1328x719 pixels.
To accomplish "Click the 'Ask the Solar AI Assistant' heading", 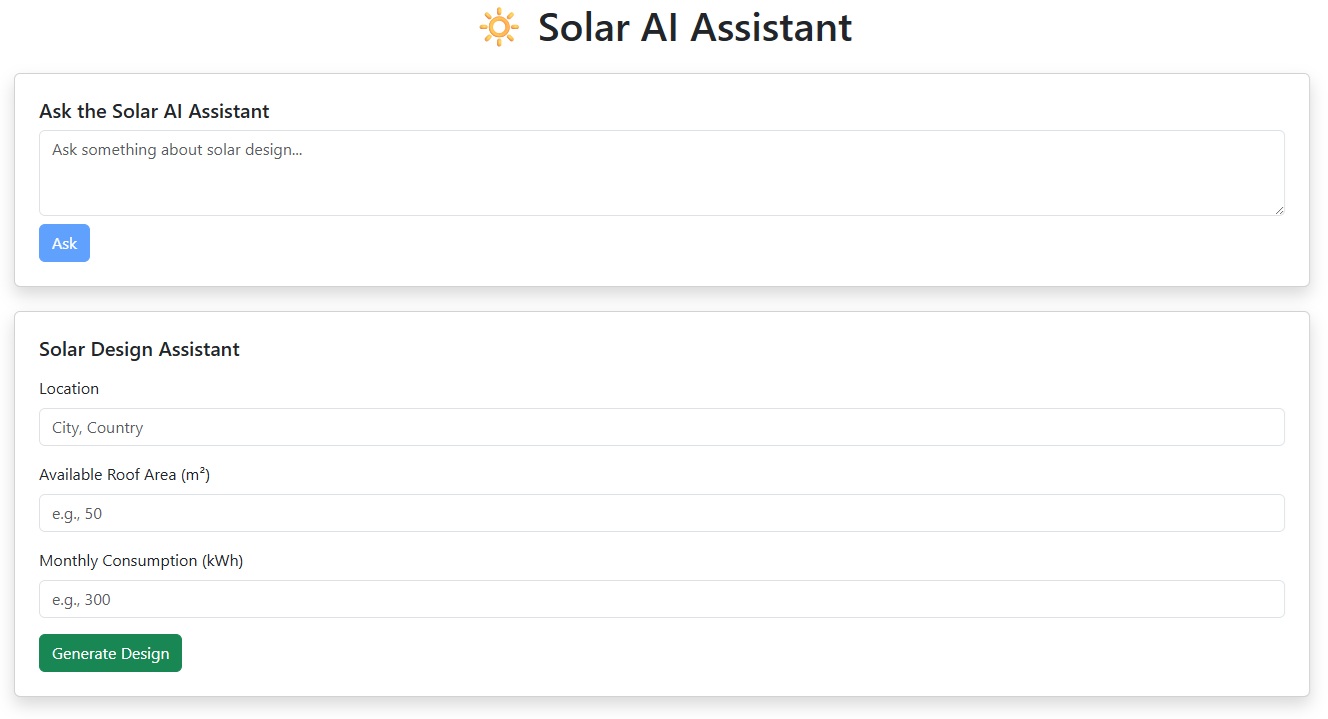I will [154, 111].
